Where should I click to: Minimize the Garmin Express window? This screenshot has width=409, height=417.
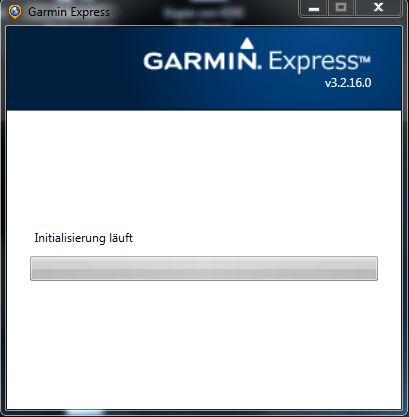[314, 9]
